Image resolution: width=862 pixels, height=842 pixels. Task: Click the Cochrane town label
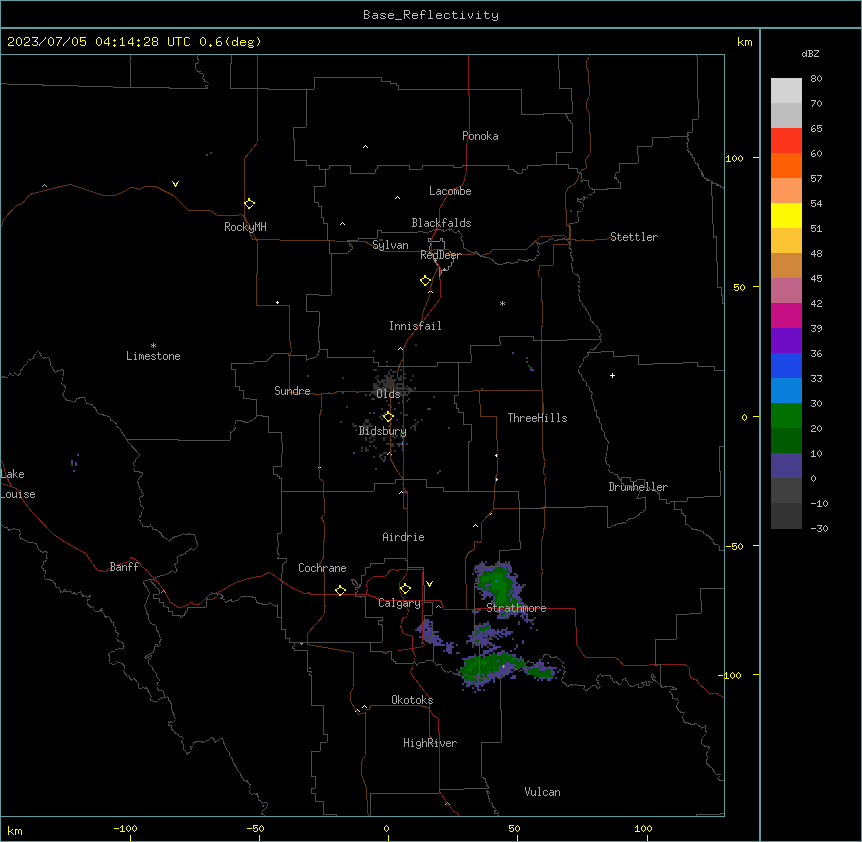pyautogui.click(x=322, y=568)
